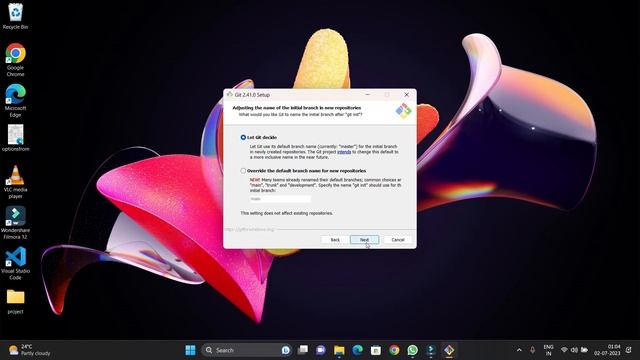Open the Recycle Bin desktop icon
640x360 pixels.
point(16,16)
